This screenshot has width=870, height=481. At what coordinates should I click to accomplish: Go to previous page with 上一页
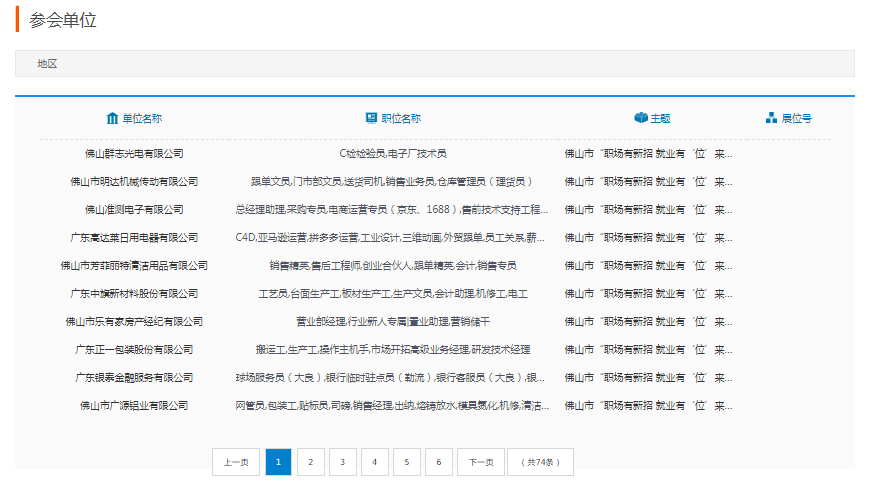point(236,462)
